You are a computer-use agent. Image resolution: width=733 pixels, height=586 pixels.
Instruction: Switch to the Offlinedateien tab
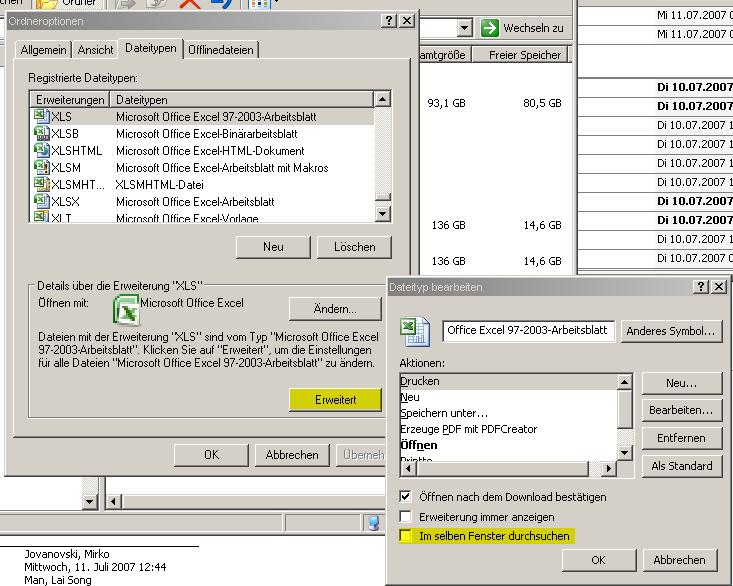(221, 50)
